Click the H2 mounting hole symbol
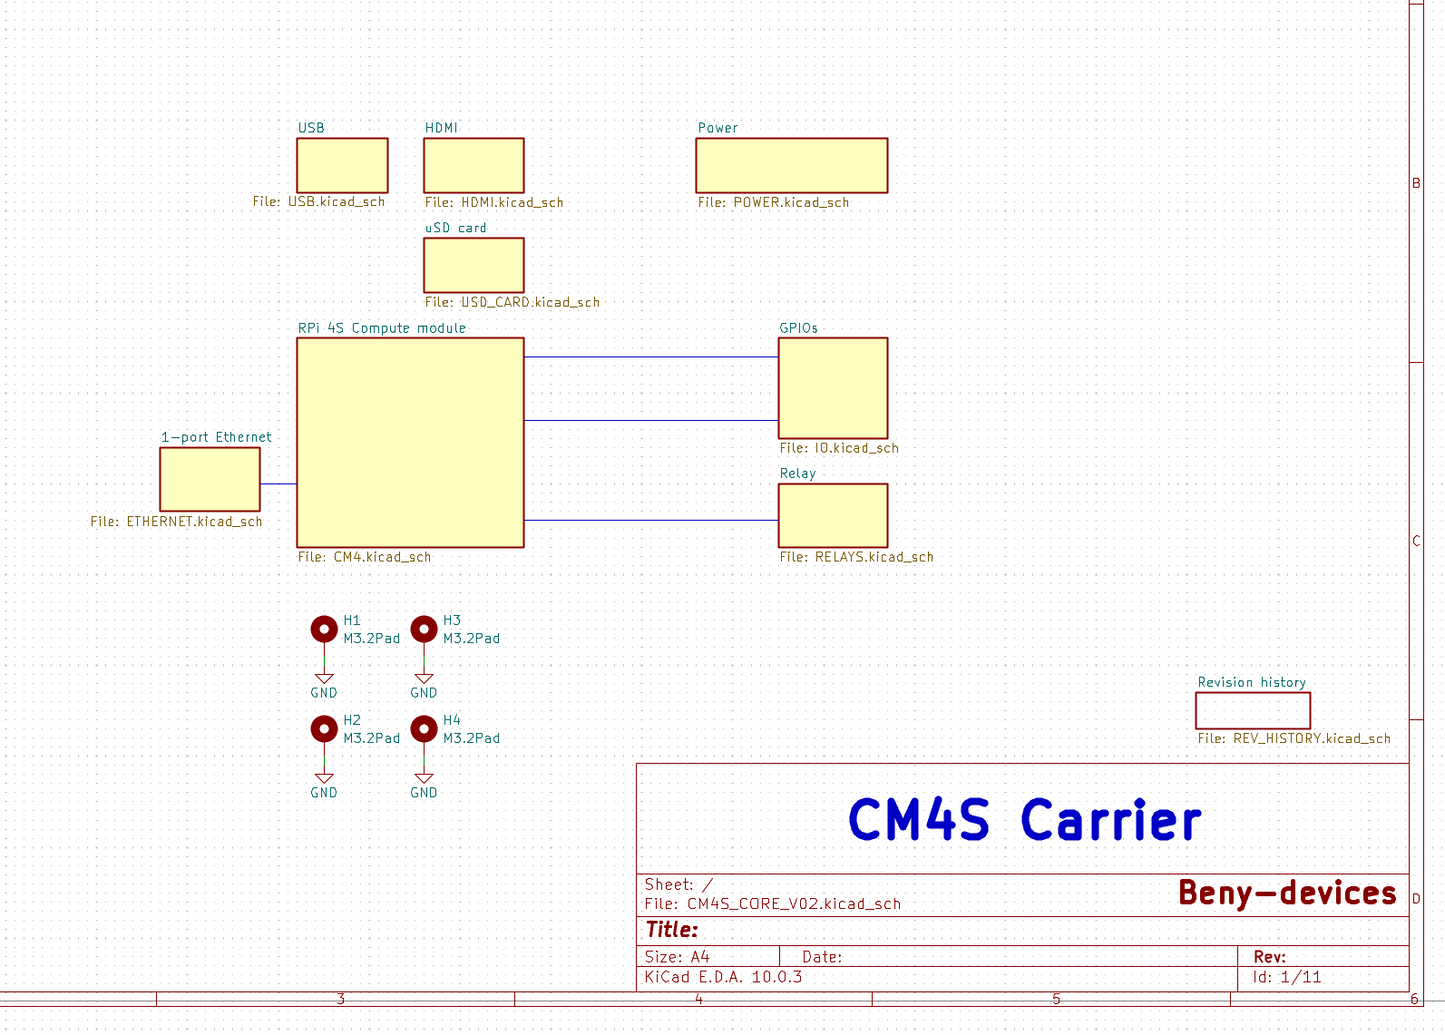 pos(324,729)
